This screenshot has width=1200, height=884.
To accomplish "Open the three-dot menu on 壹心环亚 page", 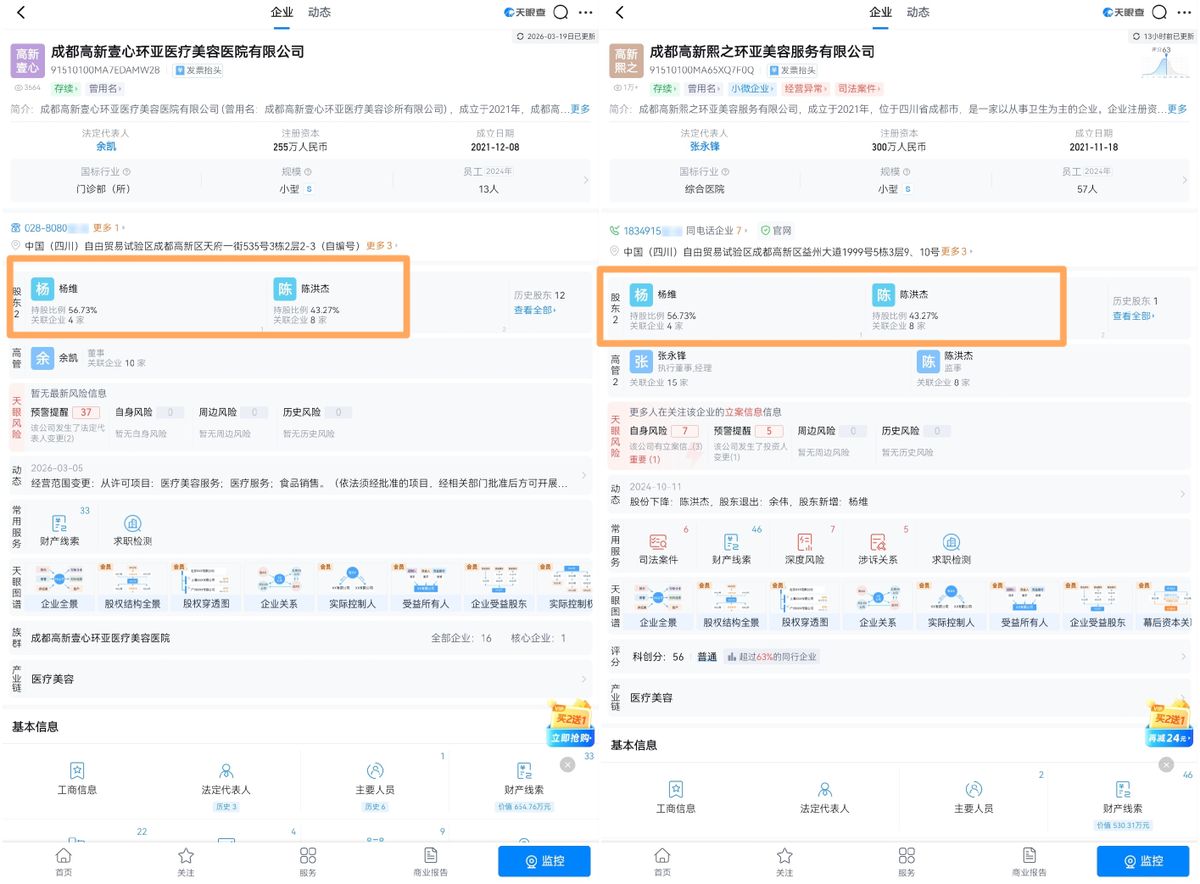I will click(585, 13).
